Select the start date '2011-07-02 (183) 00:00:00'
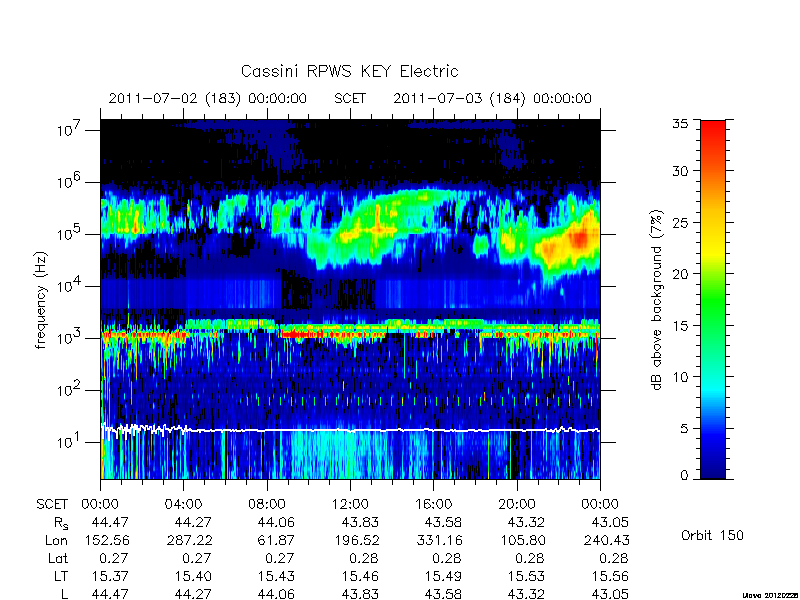The width and height of the screenshot is (800, 600). point(208,98)
